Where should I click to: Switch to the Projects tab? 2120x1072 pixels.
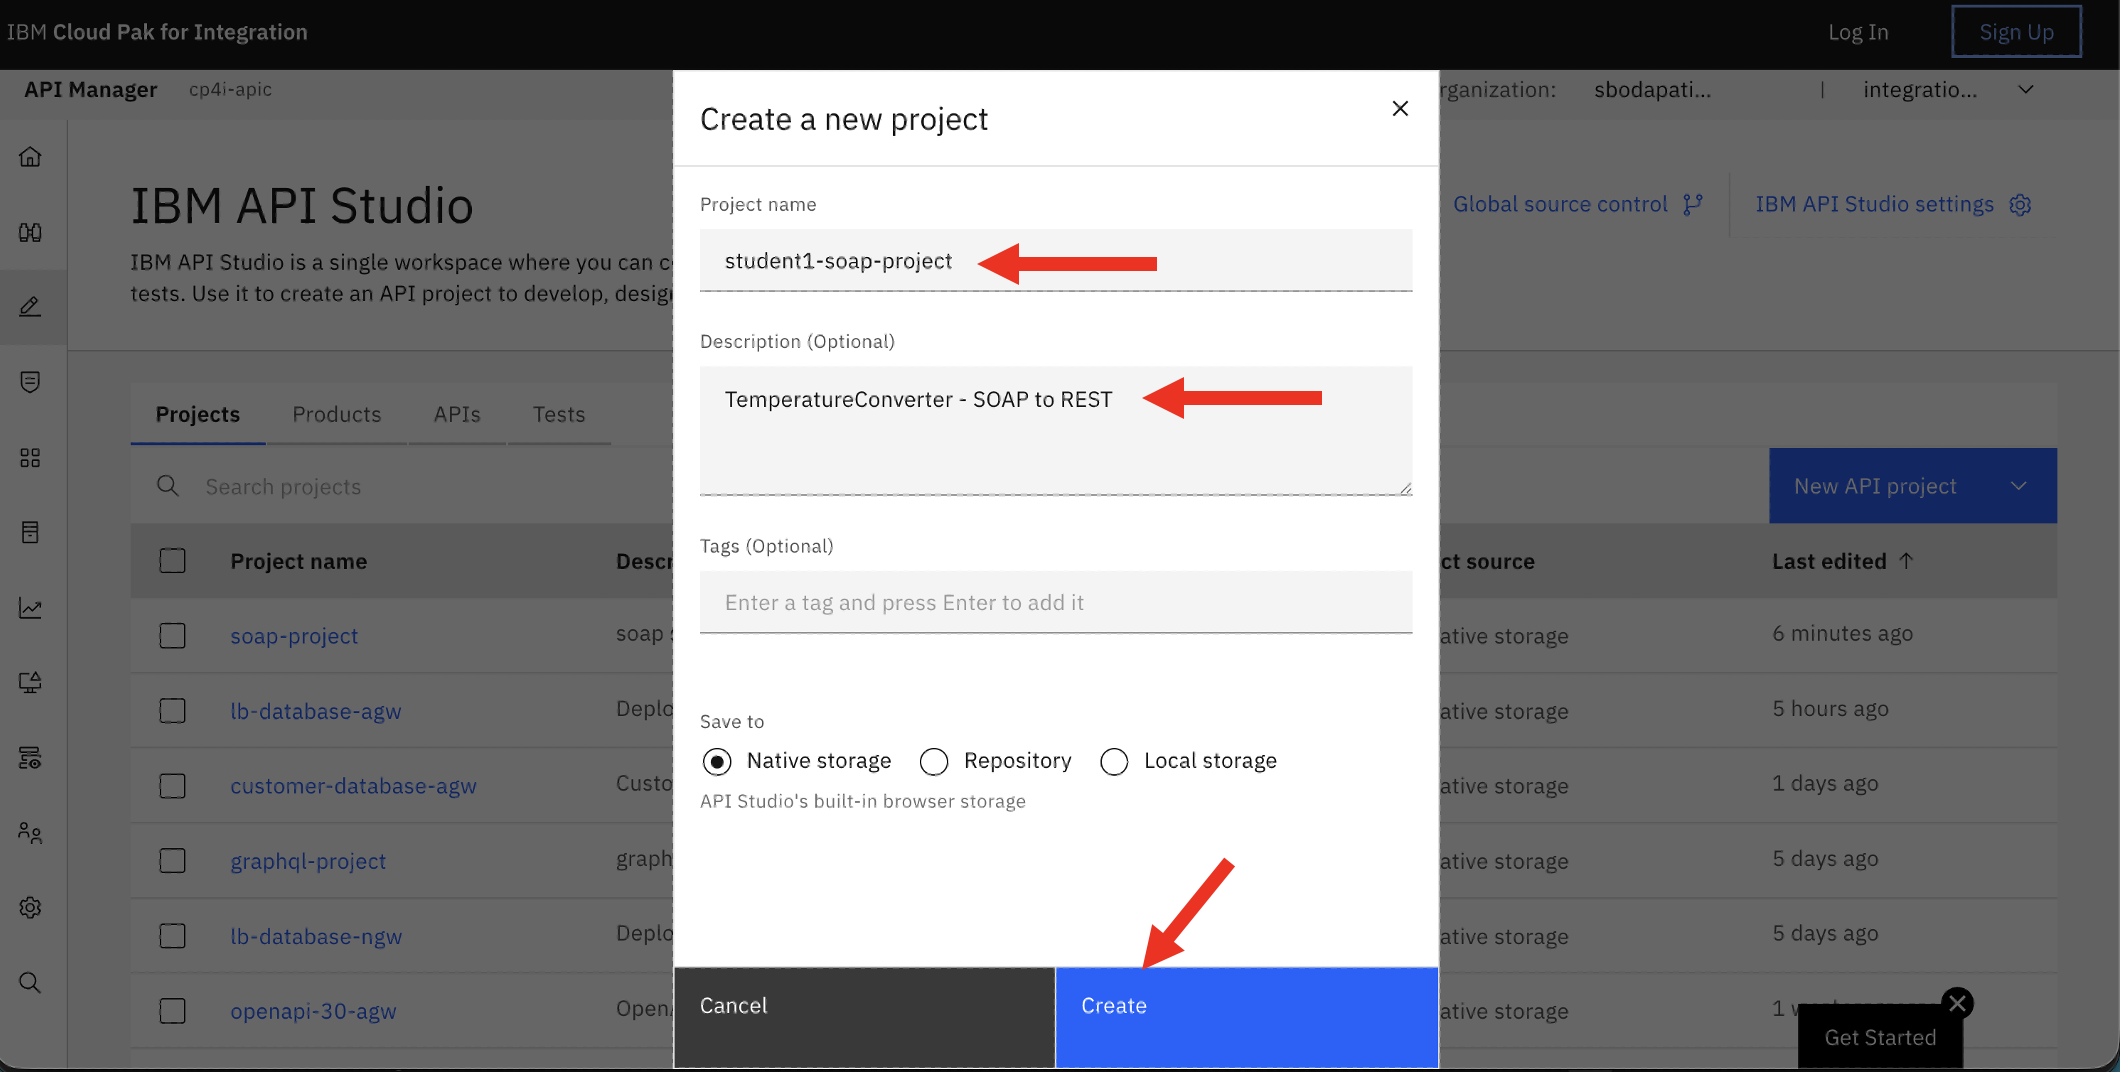click(198, 414)
